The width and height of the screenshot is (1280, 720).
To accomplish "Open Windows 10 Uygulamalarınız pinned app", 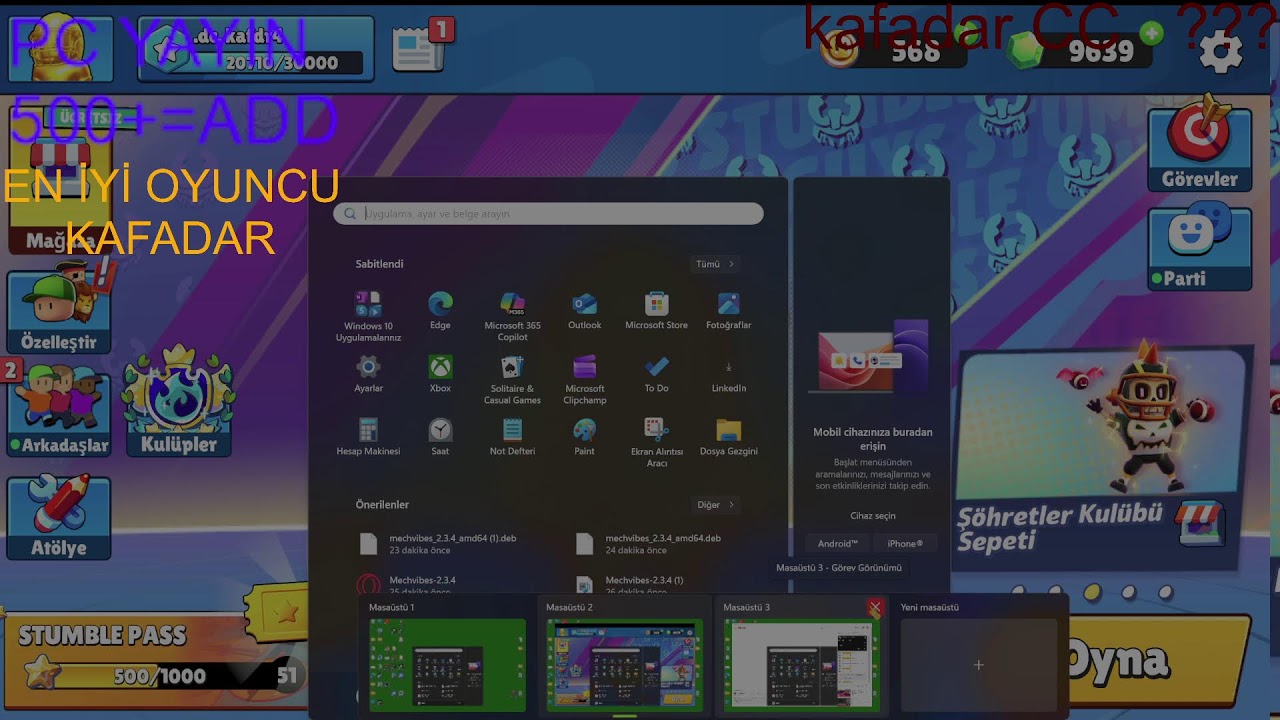I will (x=368, y=316).
